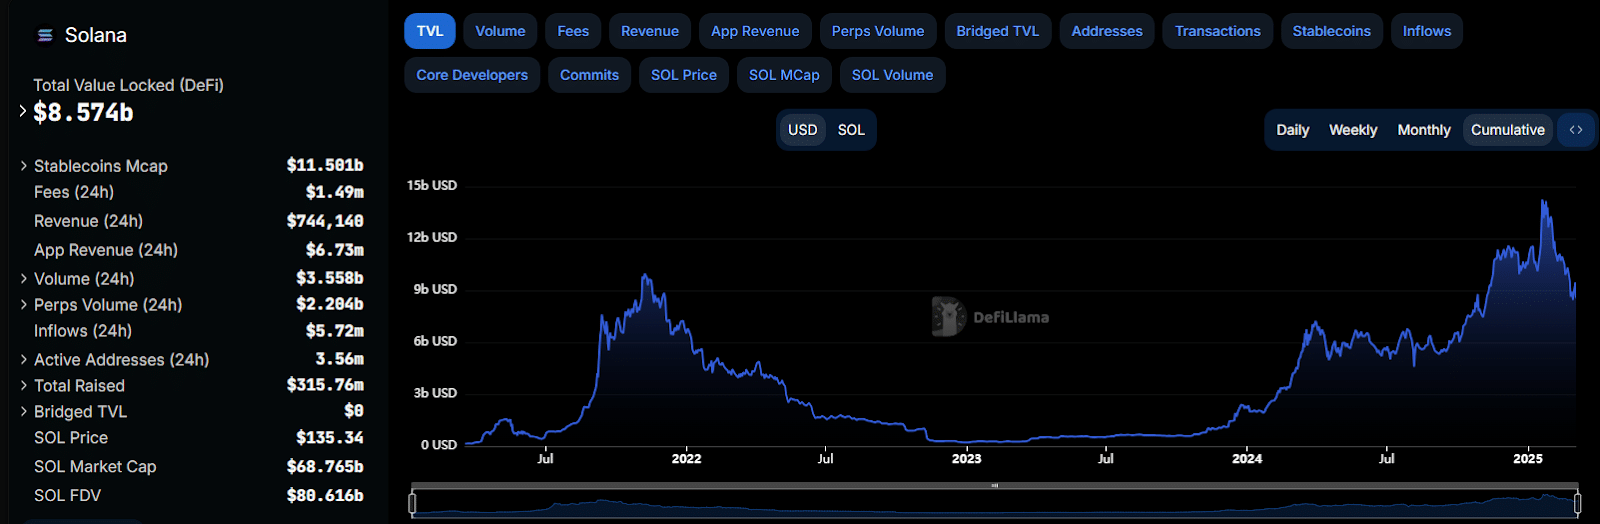The width and height of the screenshot is (1600, 524).
Task: Show SOL MCap on the chart
Action: coord(784,75)
